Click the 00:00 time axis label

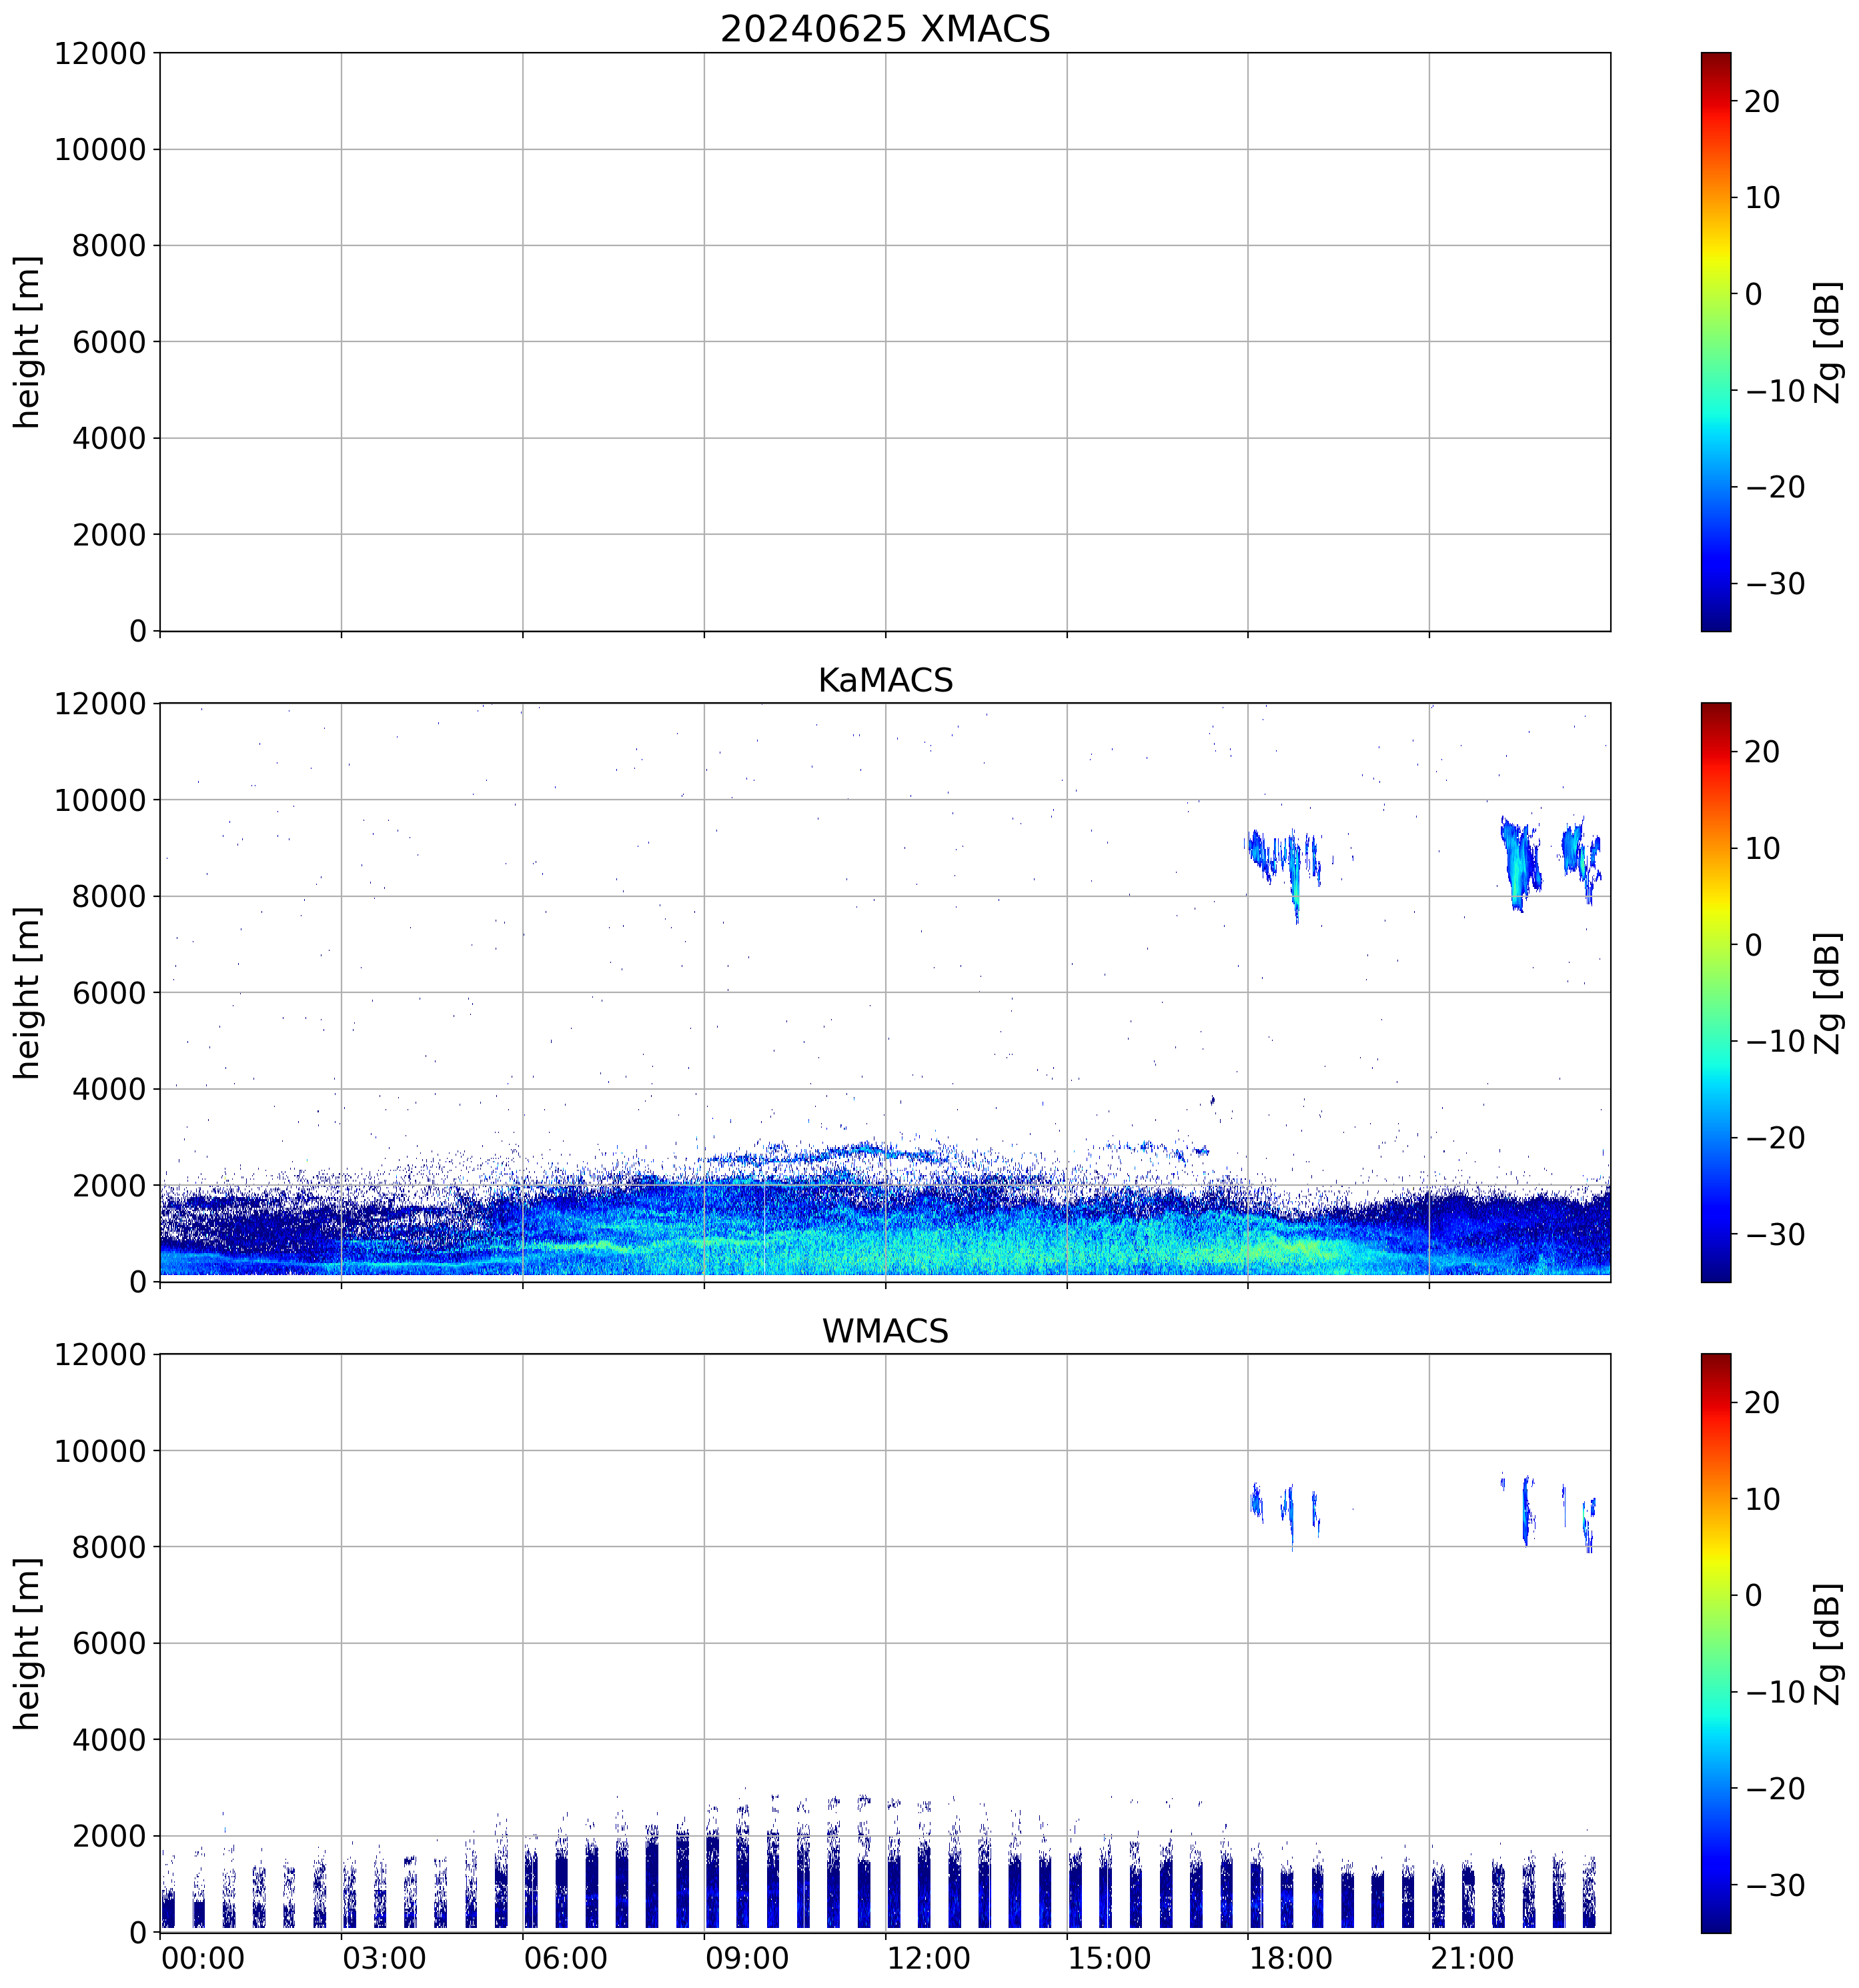point(203,1958)
